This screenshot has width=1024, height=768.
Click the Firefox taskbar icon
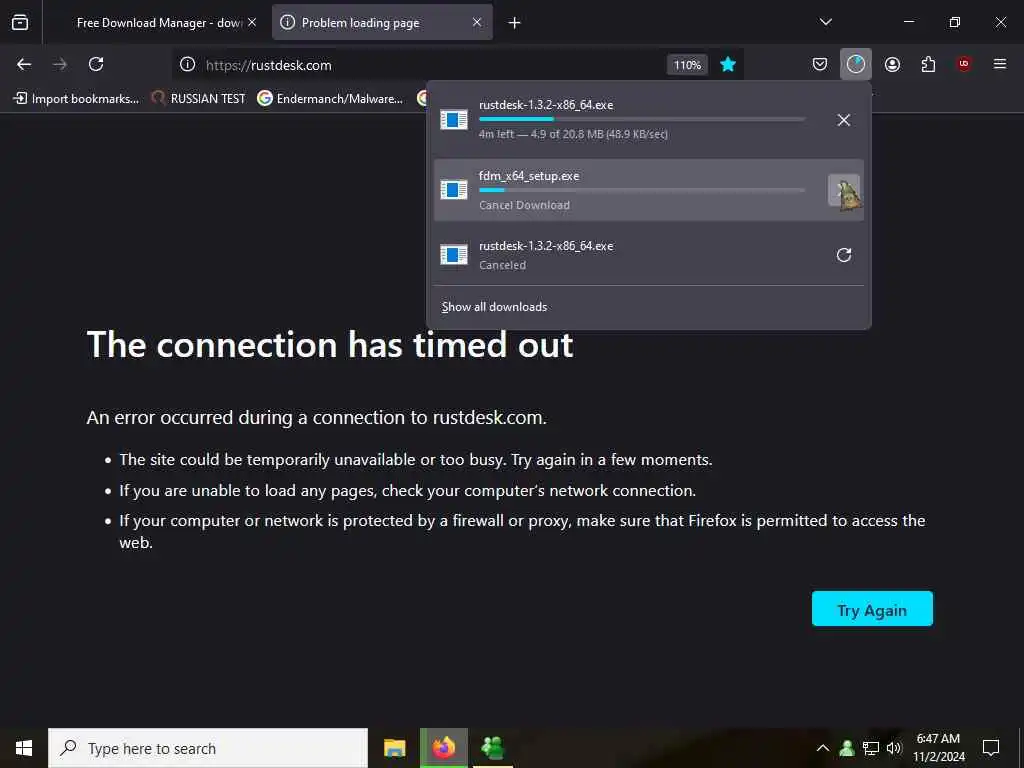443,748
